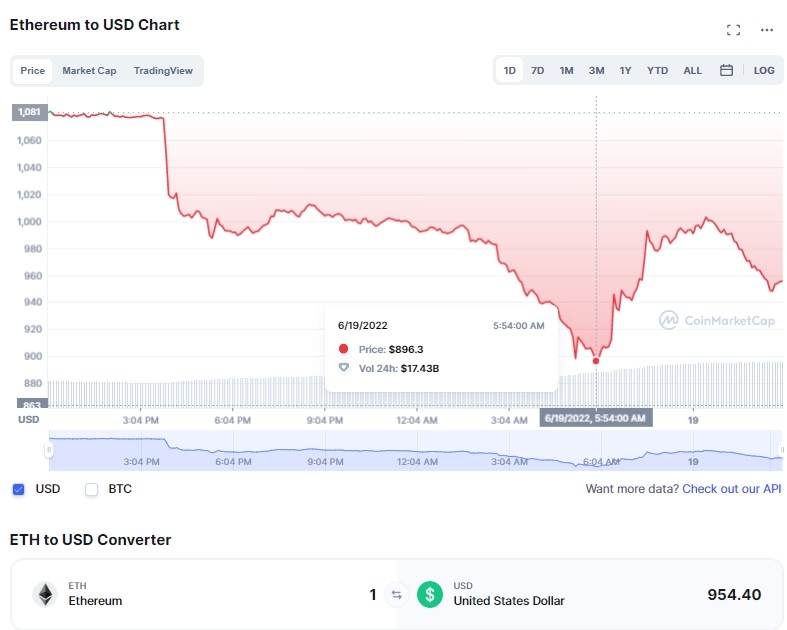Switch to the TradingView tab
Screen dimensions: 787x630
coord(164,71)
